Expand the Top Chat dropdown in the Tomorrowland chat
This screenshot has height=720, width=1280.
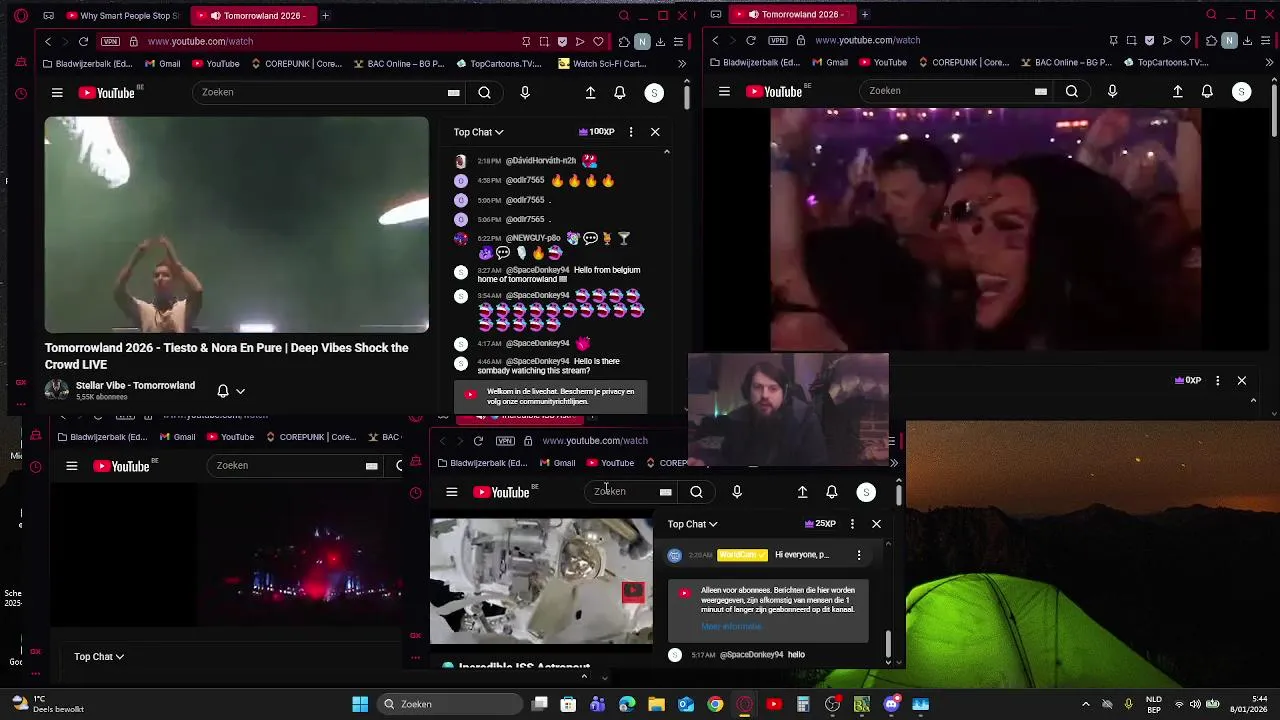tap(478, 132)
